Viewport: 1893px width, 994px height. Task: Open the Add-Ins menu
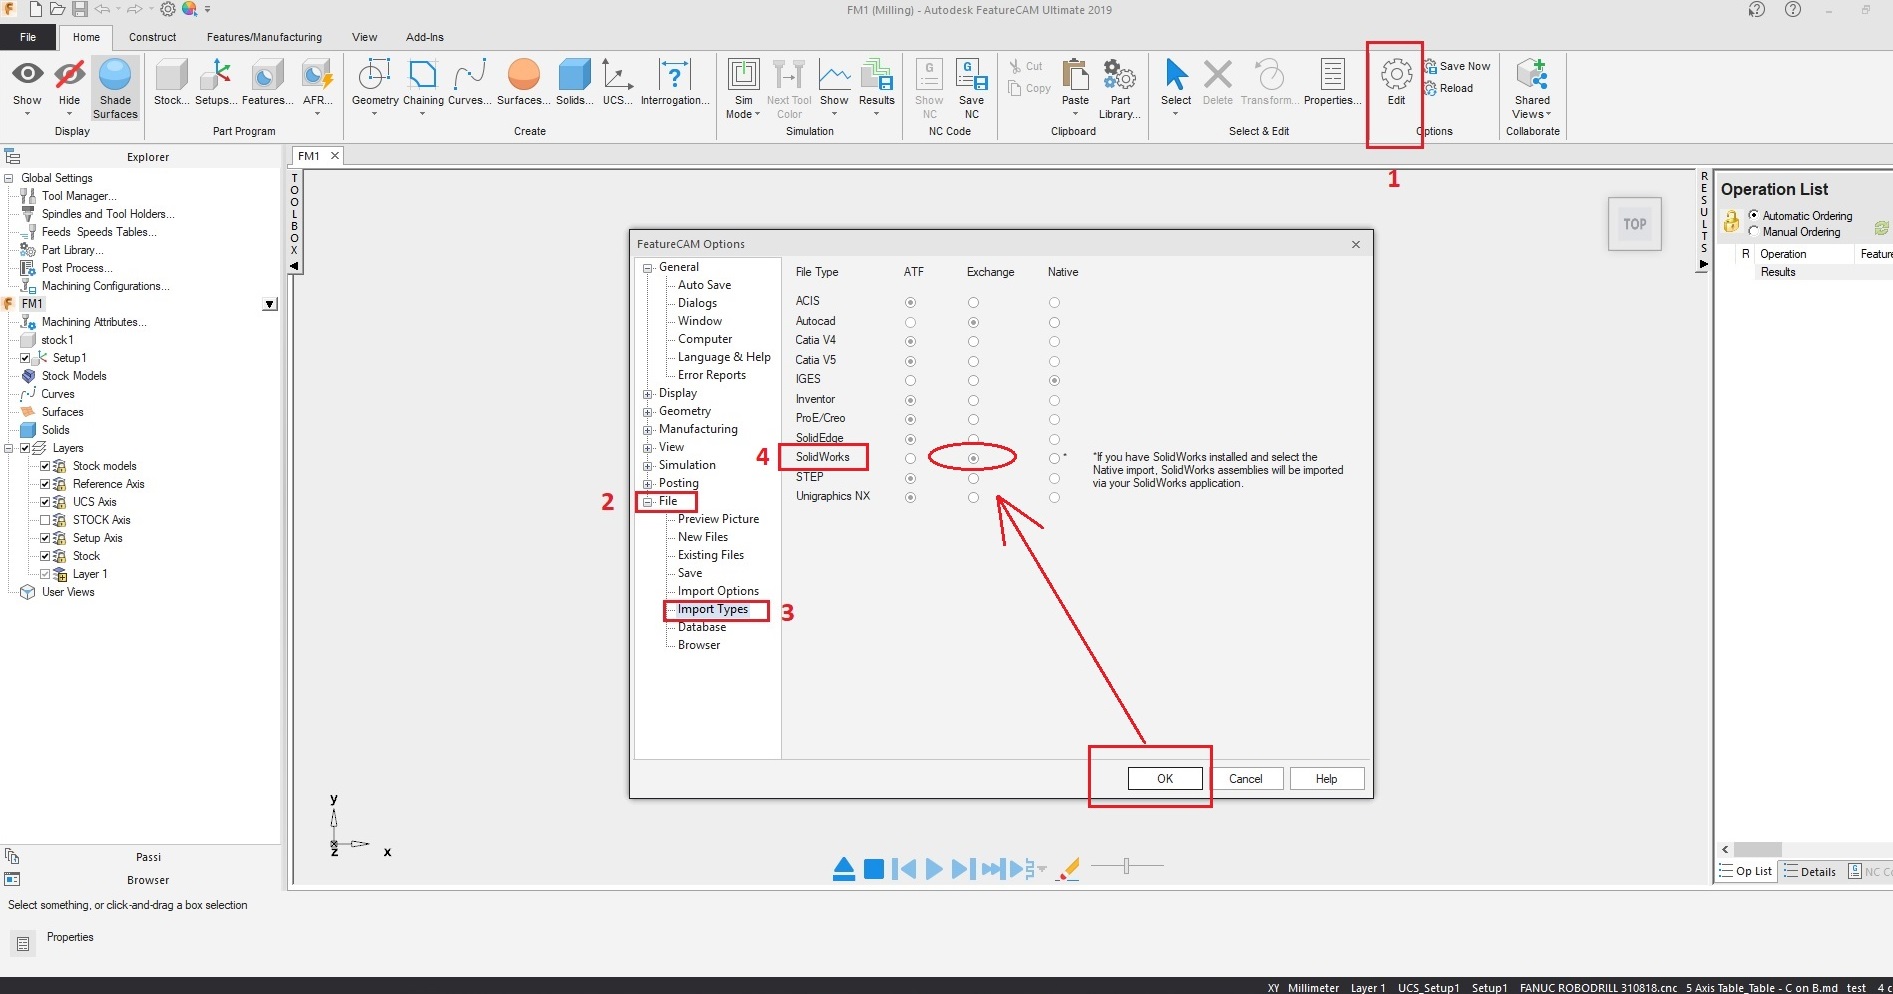pyautogui.click(x=424, y=37)
